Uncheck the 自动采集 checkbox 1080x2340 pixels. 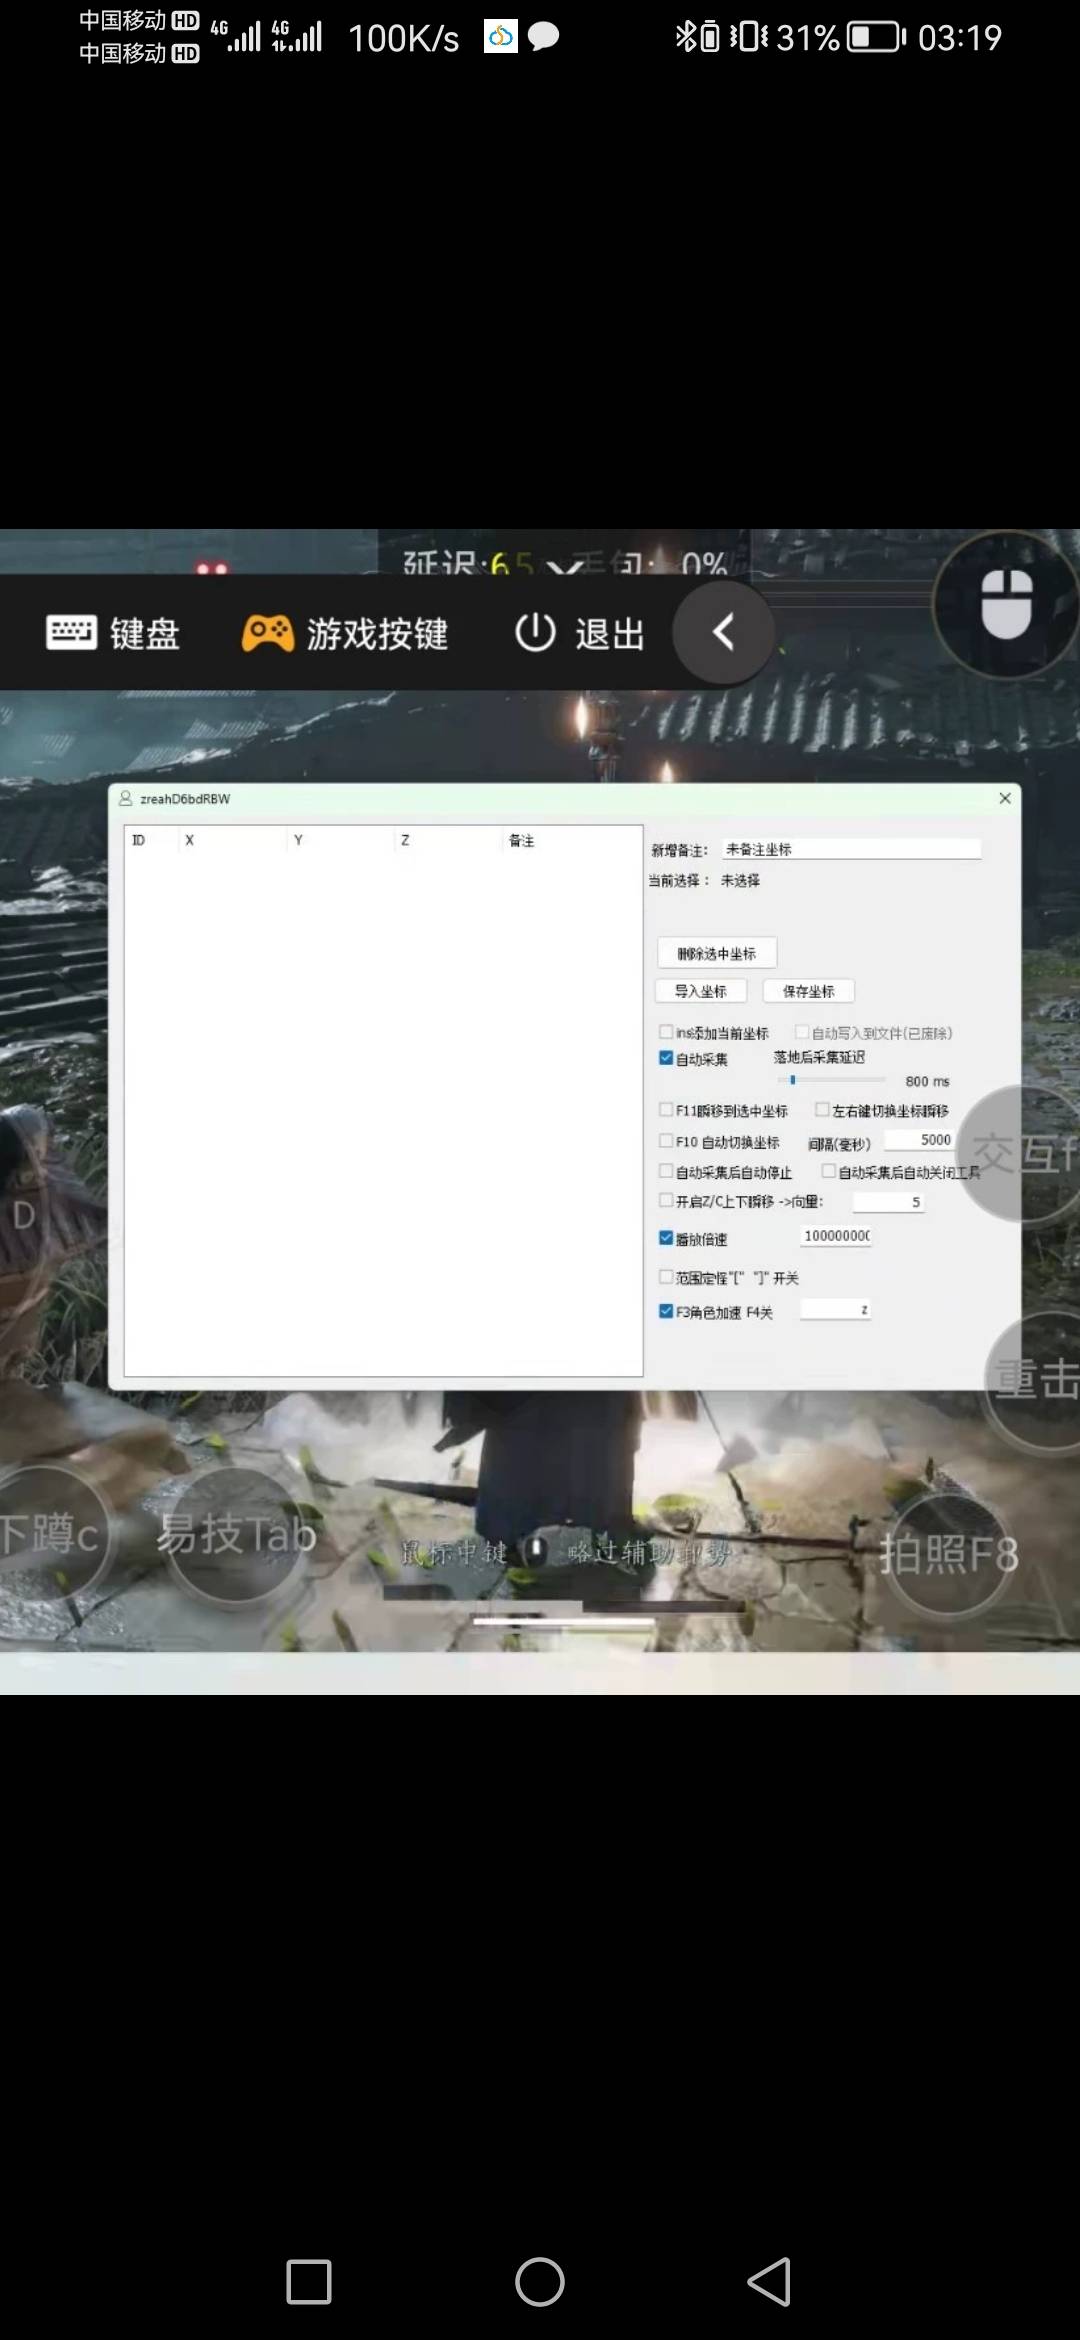(666, 1058)
